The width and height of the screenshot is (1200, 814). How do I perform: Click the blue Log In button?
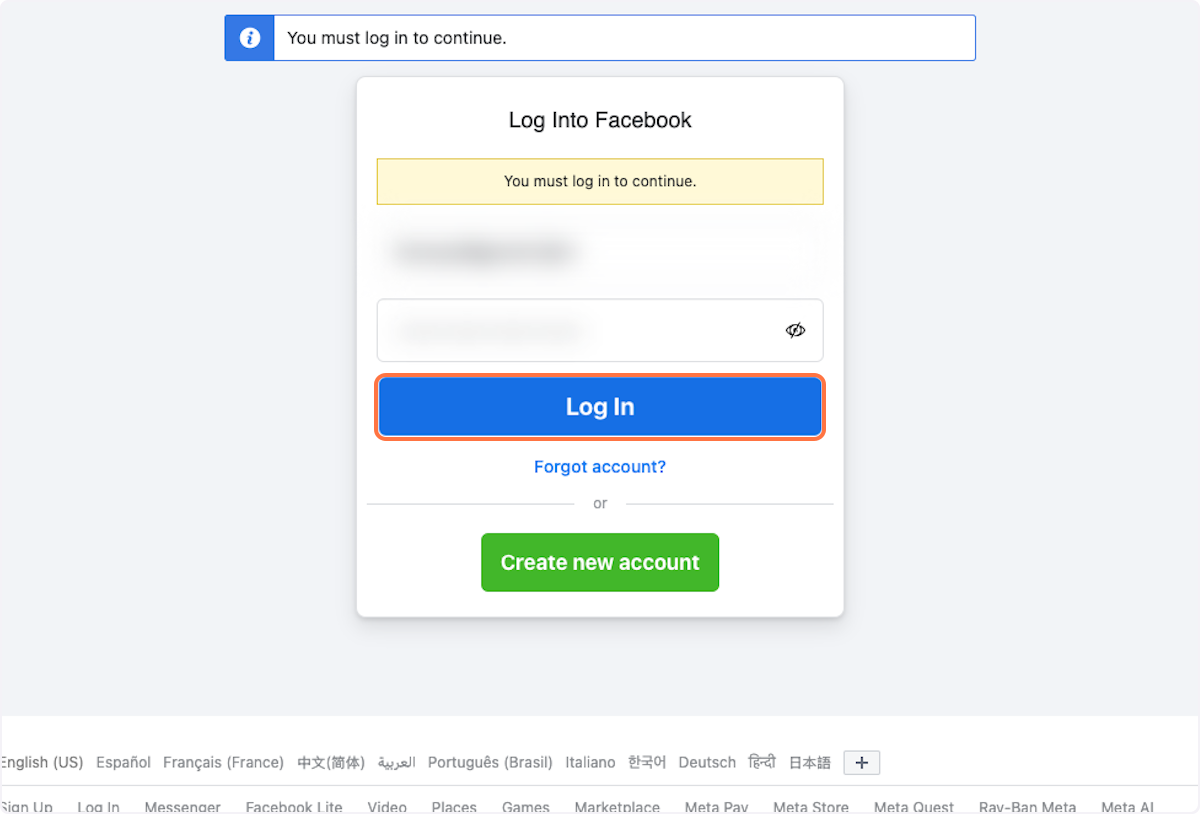600,407
